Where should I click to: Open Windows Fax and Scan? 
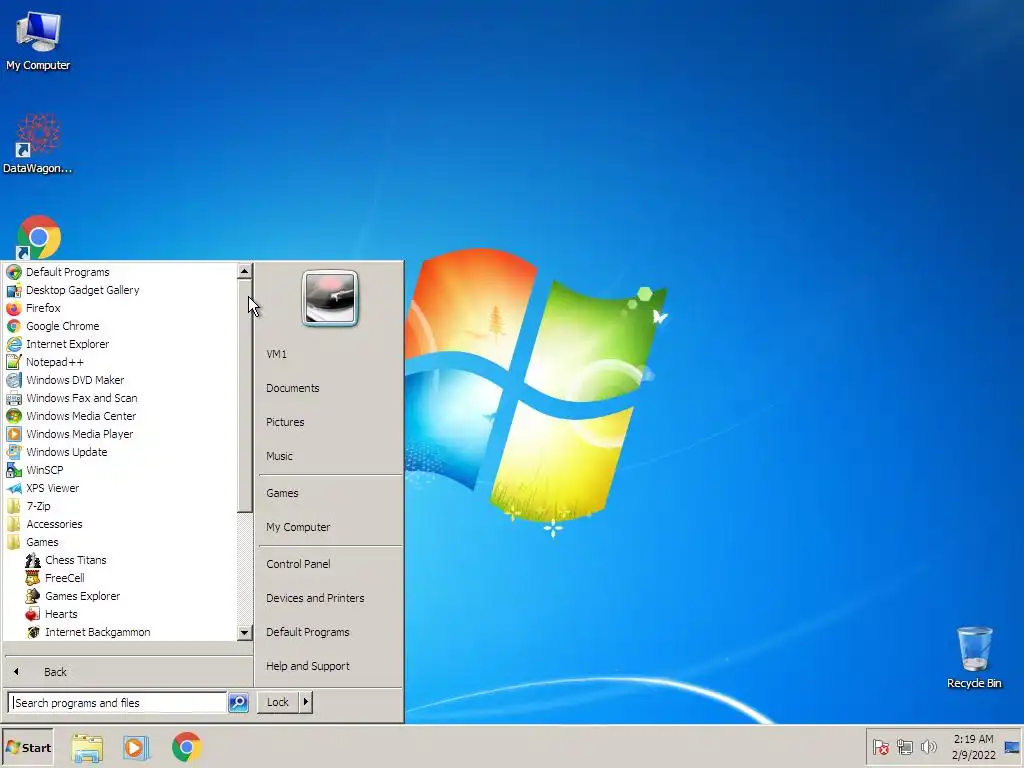click(x=82, y=398)
